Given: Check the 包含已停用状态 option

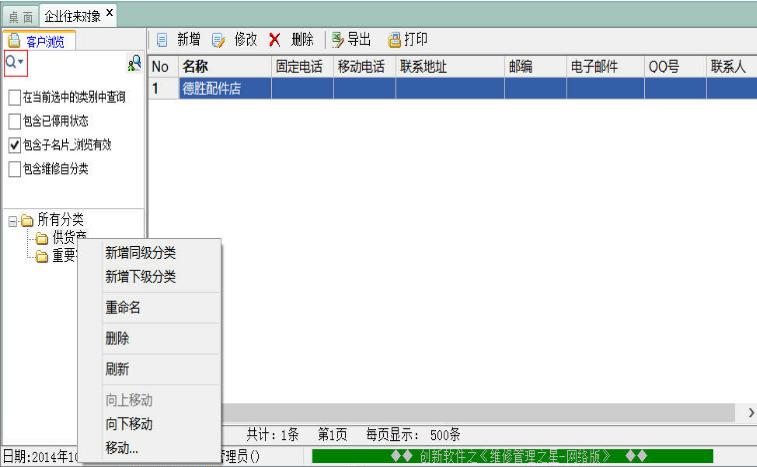Looking at the screenshot, I should tap(14, 121).
